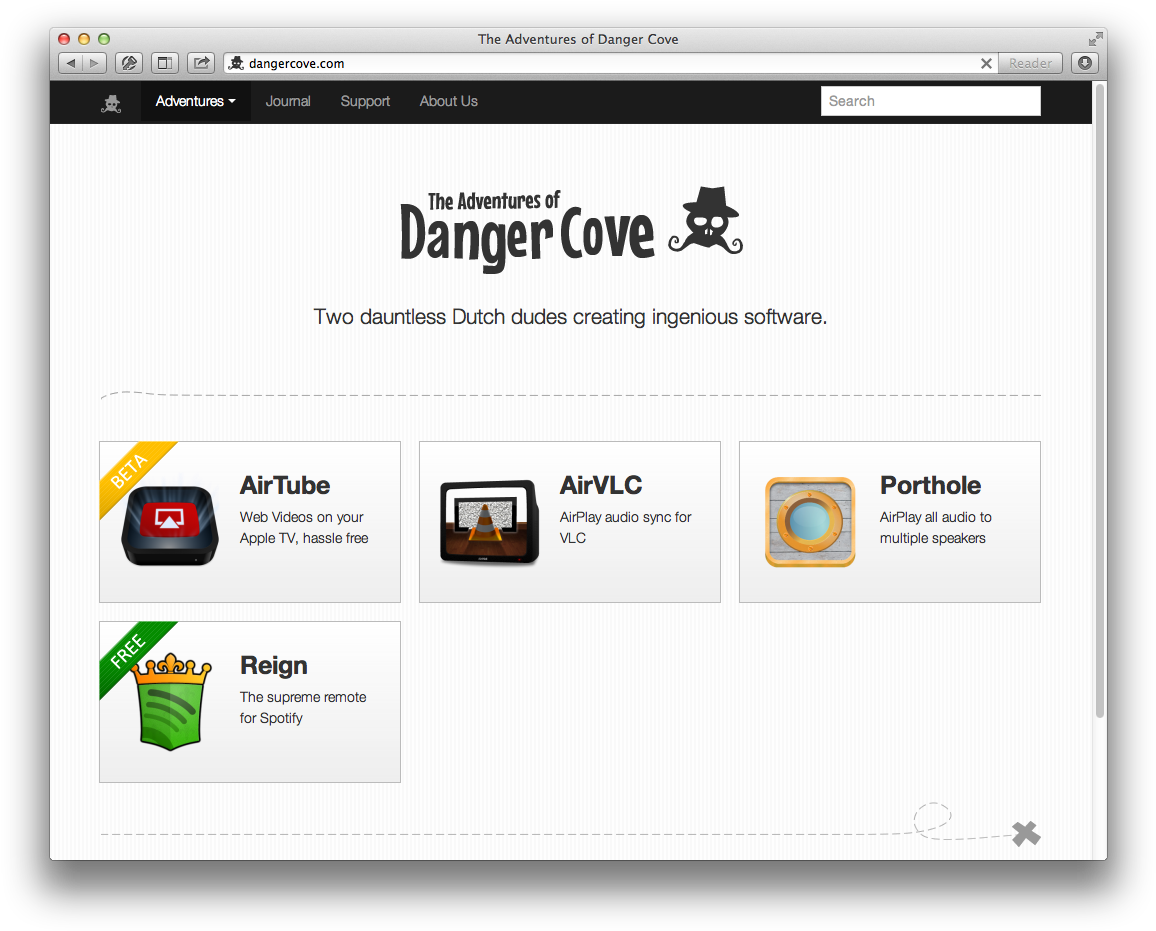Enter full screen using the title bar arrows
Screen dimensions: 1156x931
tap(1096, 39)
